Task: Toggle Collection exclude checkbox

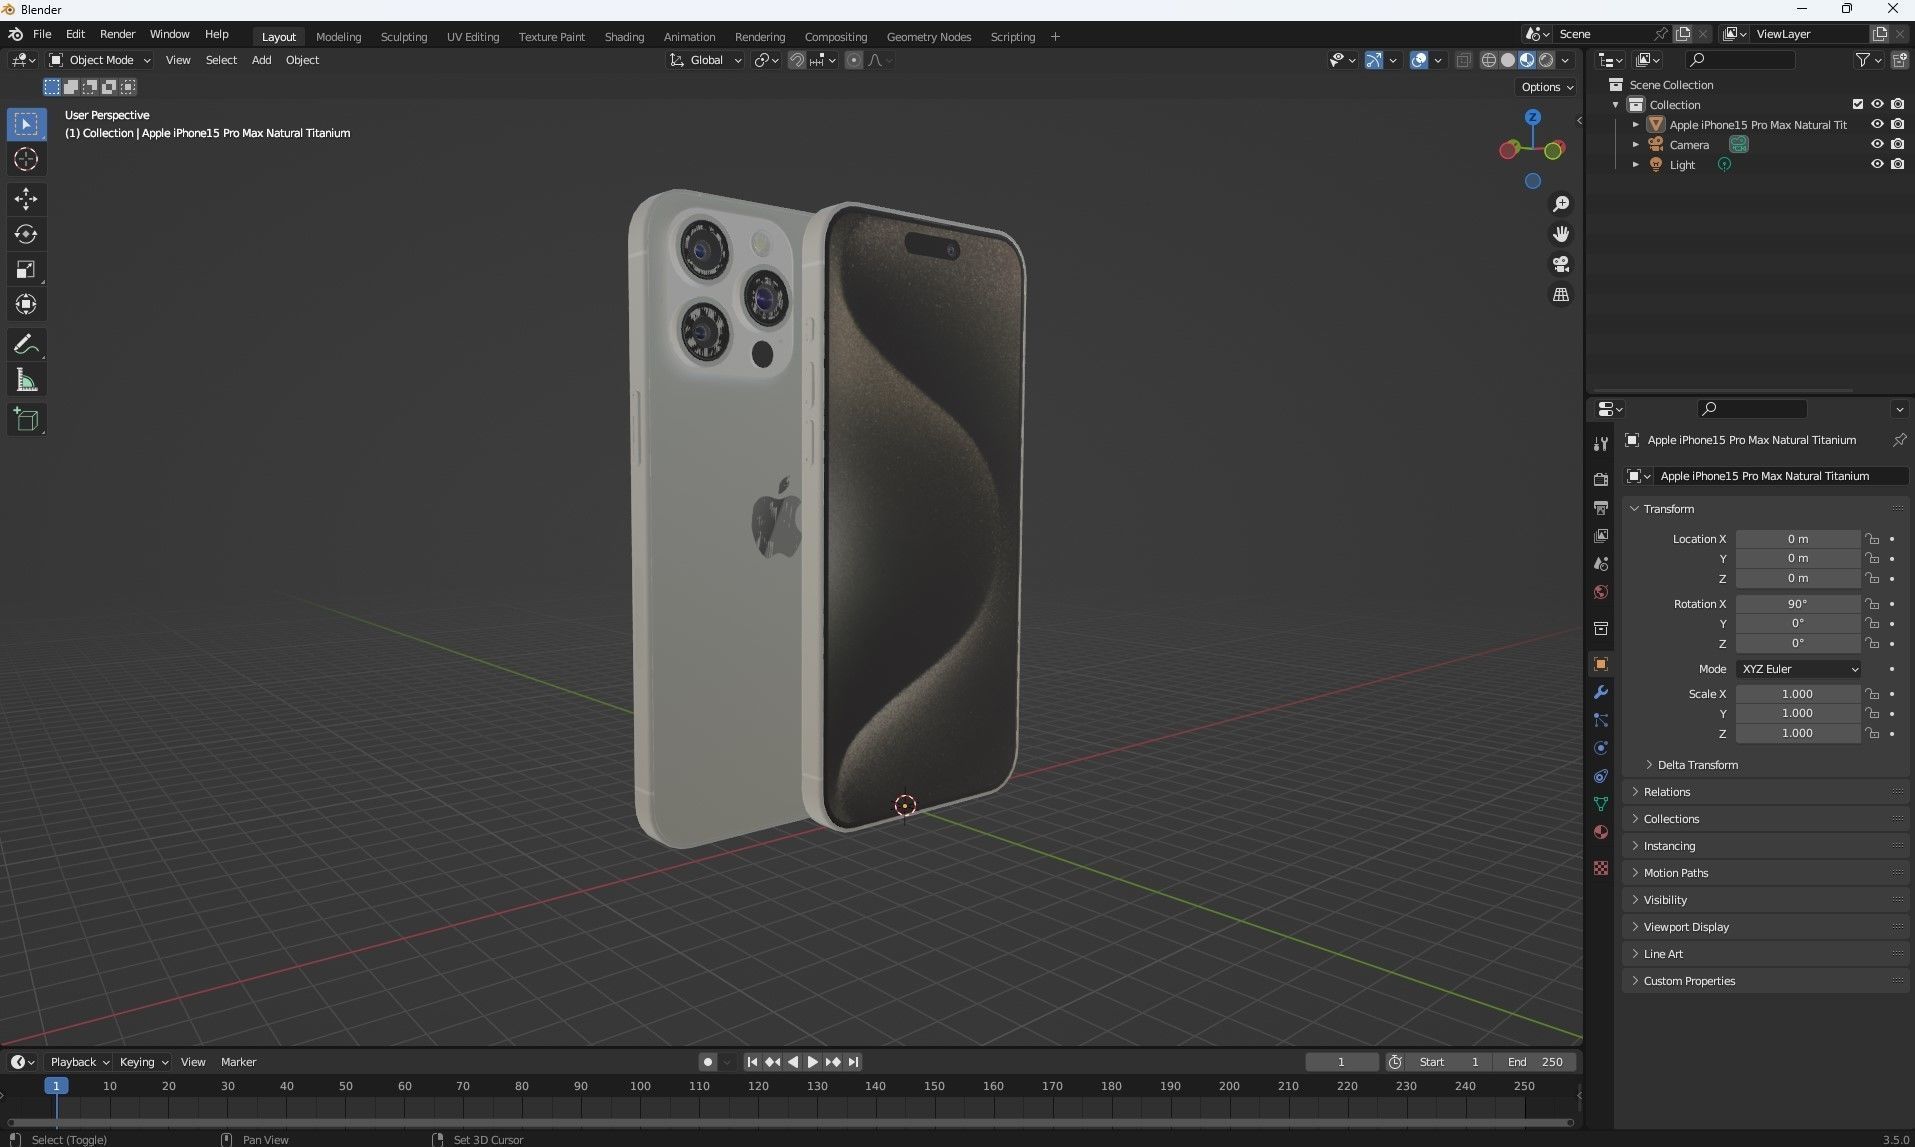Action: pyautogui.click(x=1857, y=104)
